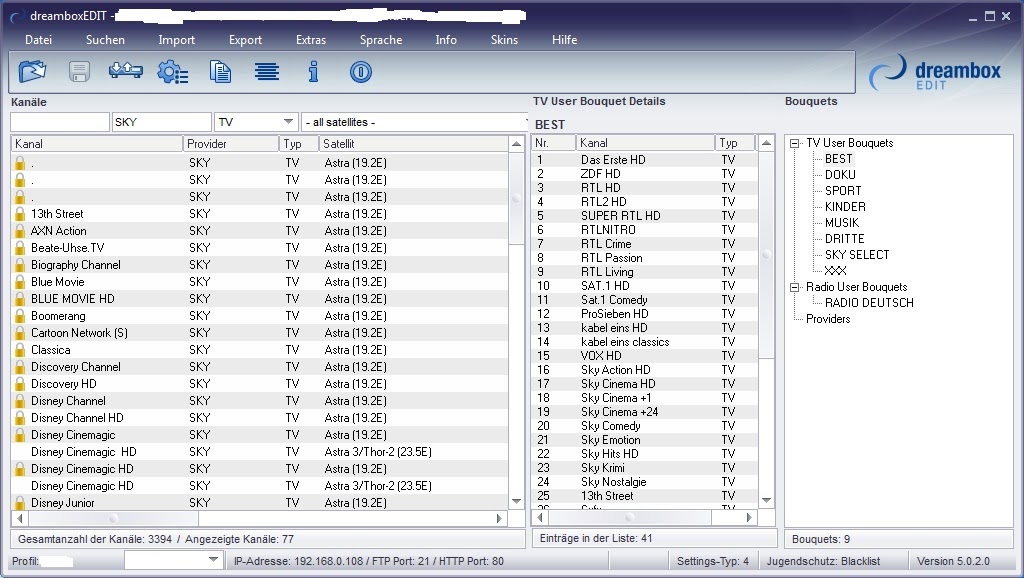Collapse the Radio User Bouquets tree node
Screen dimensions: 1024x578
point(794,287)
